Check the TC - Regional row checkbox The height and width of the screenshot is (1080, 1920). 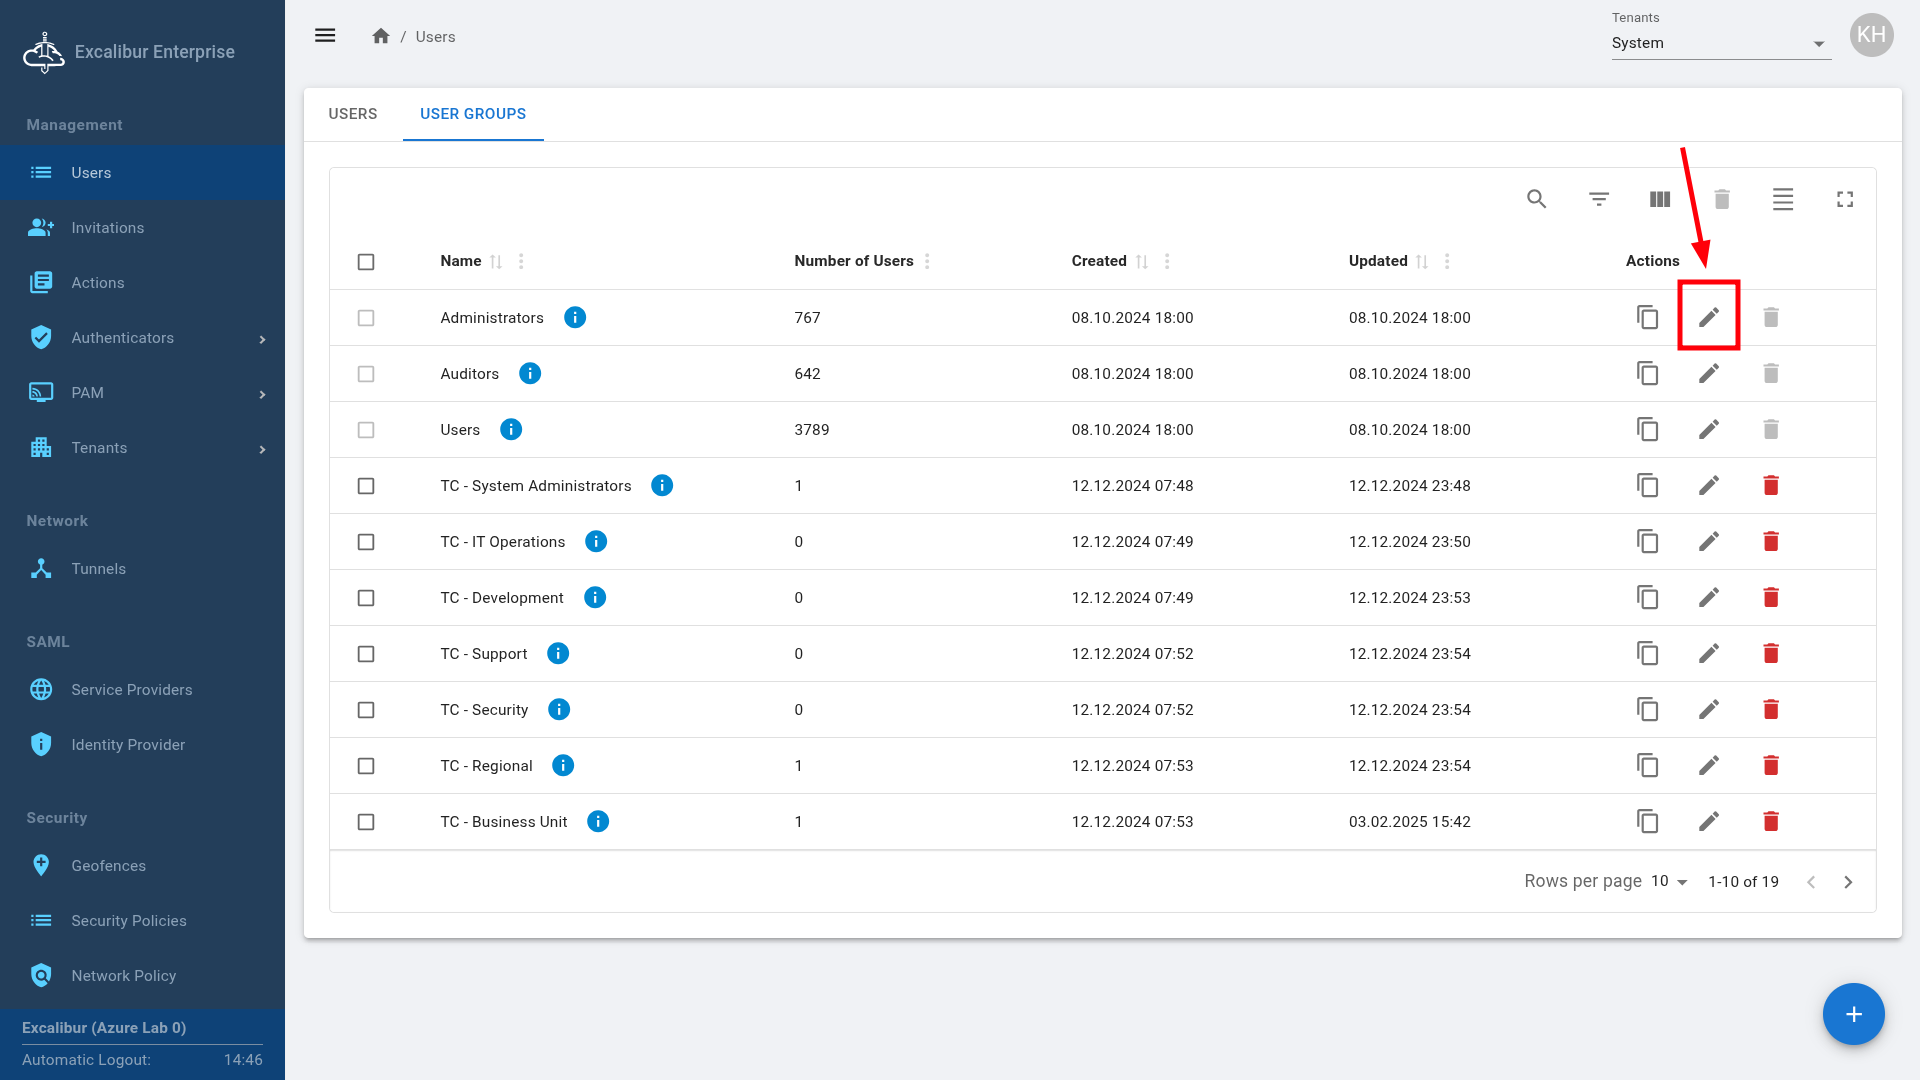click(366, 766)
